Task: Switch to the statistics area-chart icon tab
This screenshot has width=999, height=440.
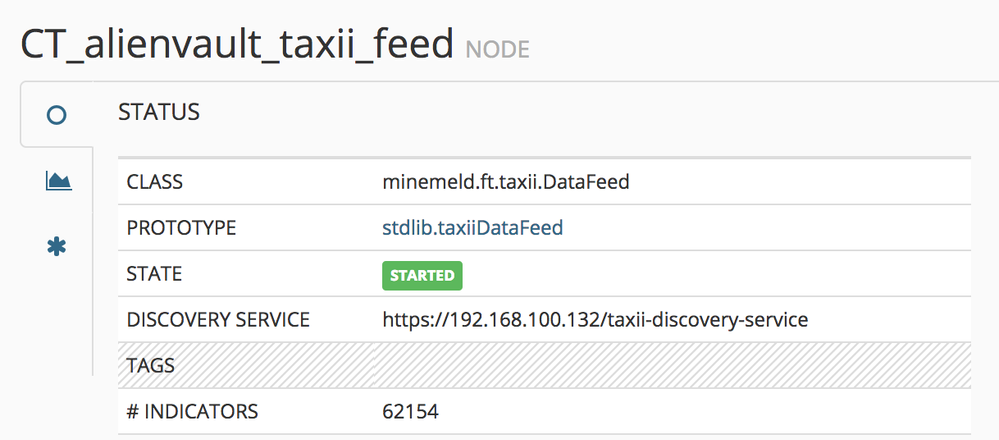Action: [x=58, y=181]
